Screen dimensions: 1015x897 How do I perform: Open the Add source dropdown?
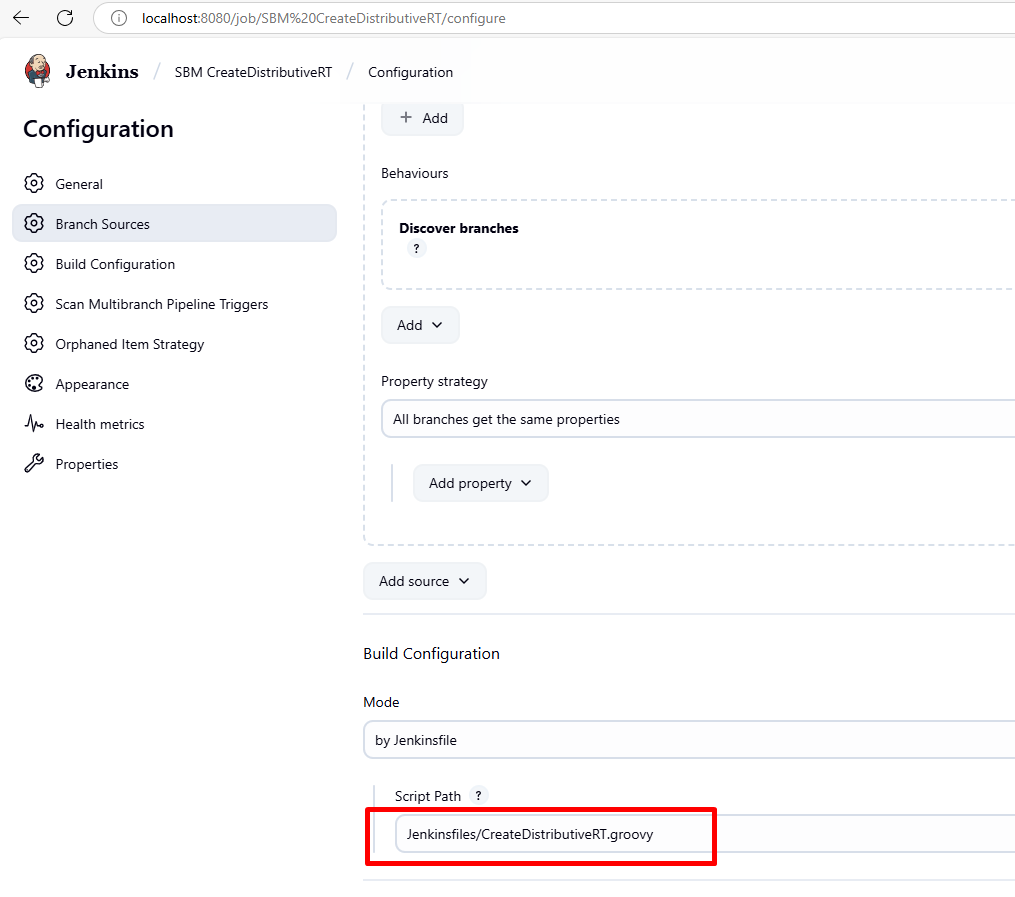(424, 581)
